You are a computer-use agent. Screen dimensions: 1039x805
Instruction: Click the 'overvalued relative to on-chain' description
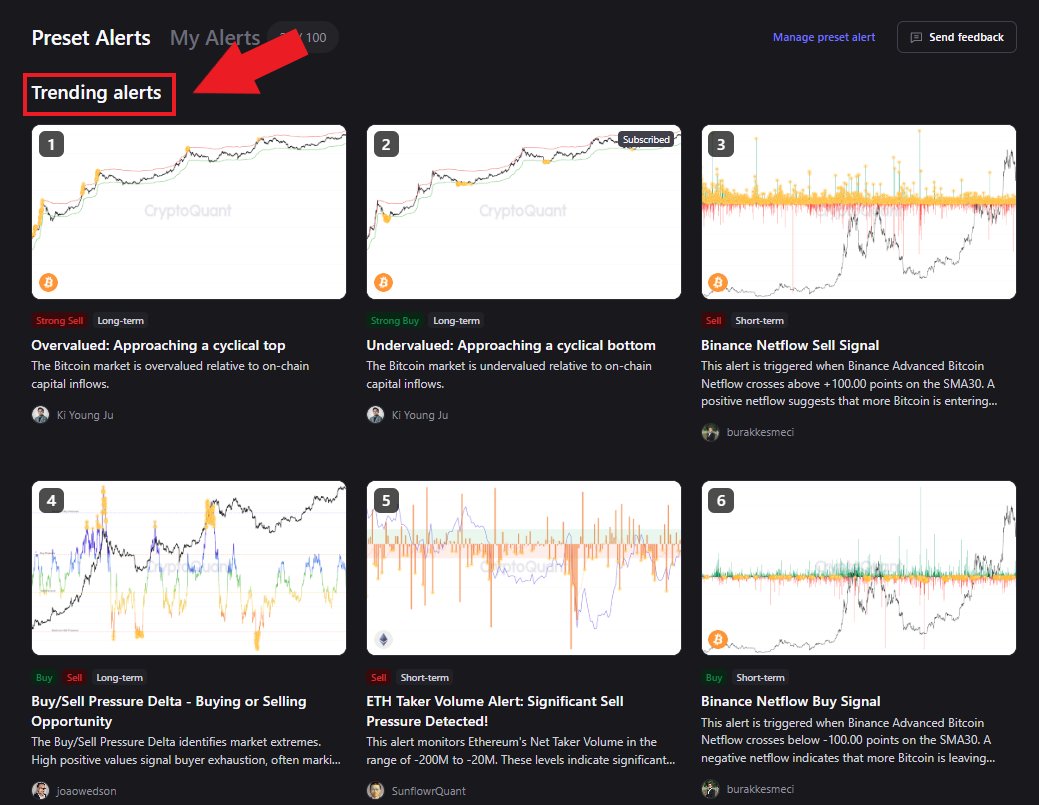(170, 374)
